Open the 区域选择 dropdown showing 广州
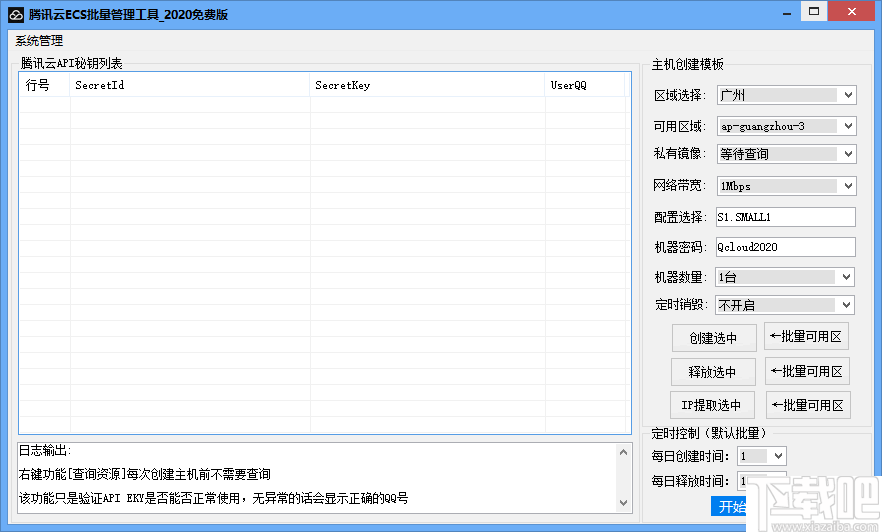The height and width of the screenshot is (532, 882). coord(786,95)
